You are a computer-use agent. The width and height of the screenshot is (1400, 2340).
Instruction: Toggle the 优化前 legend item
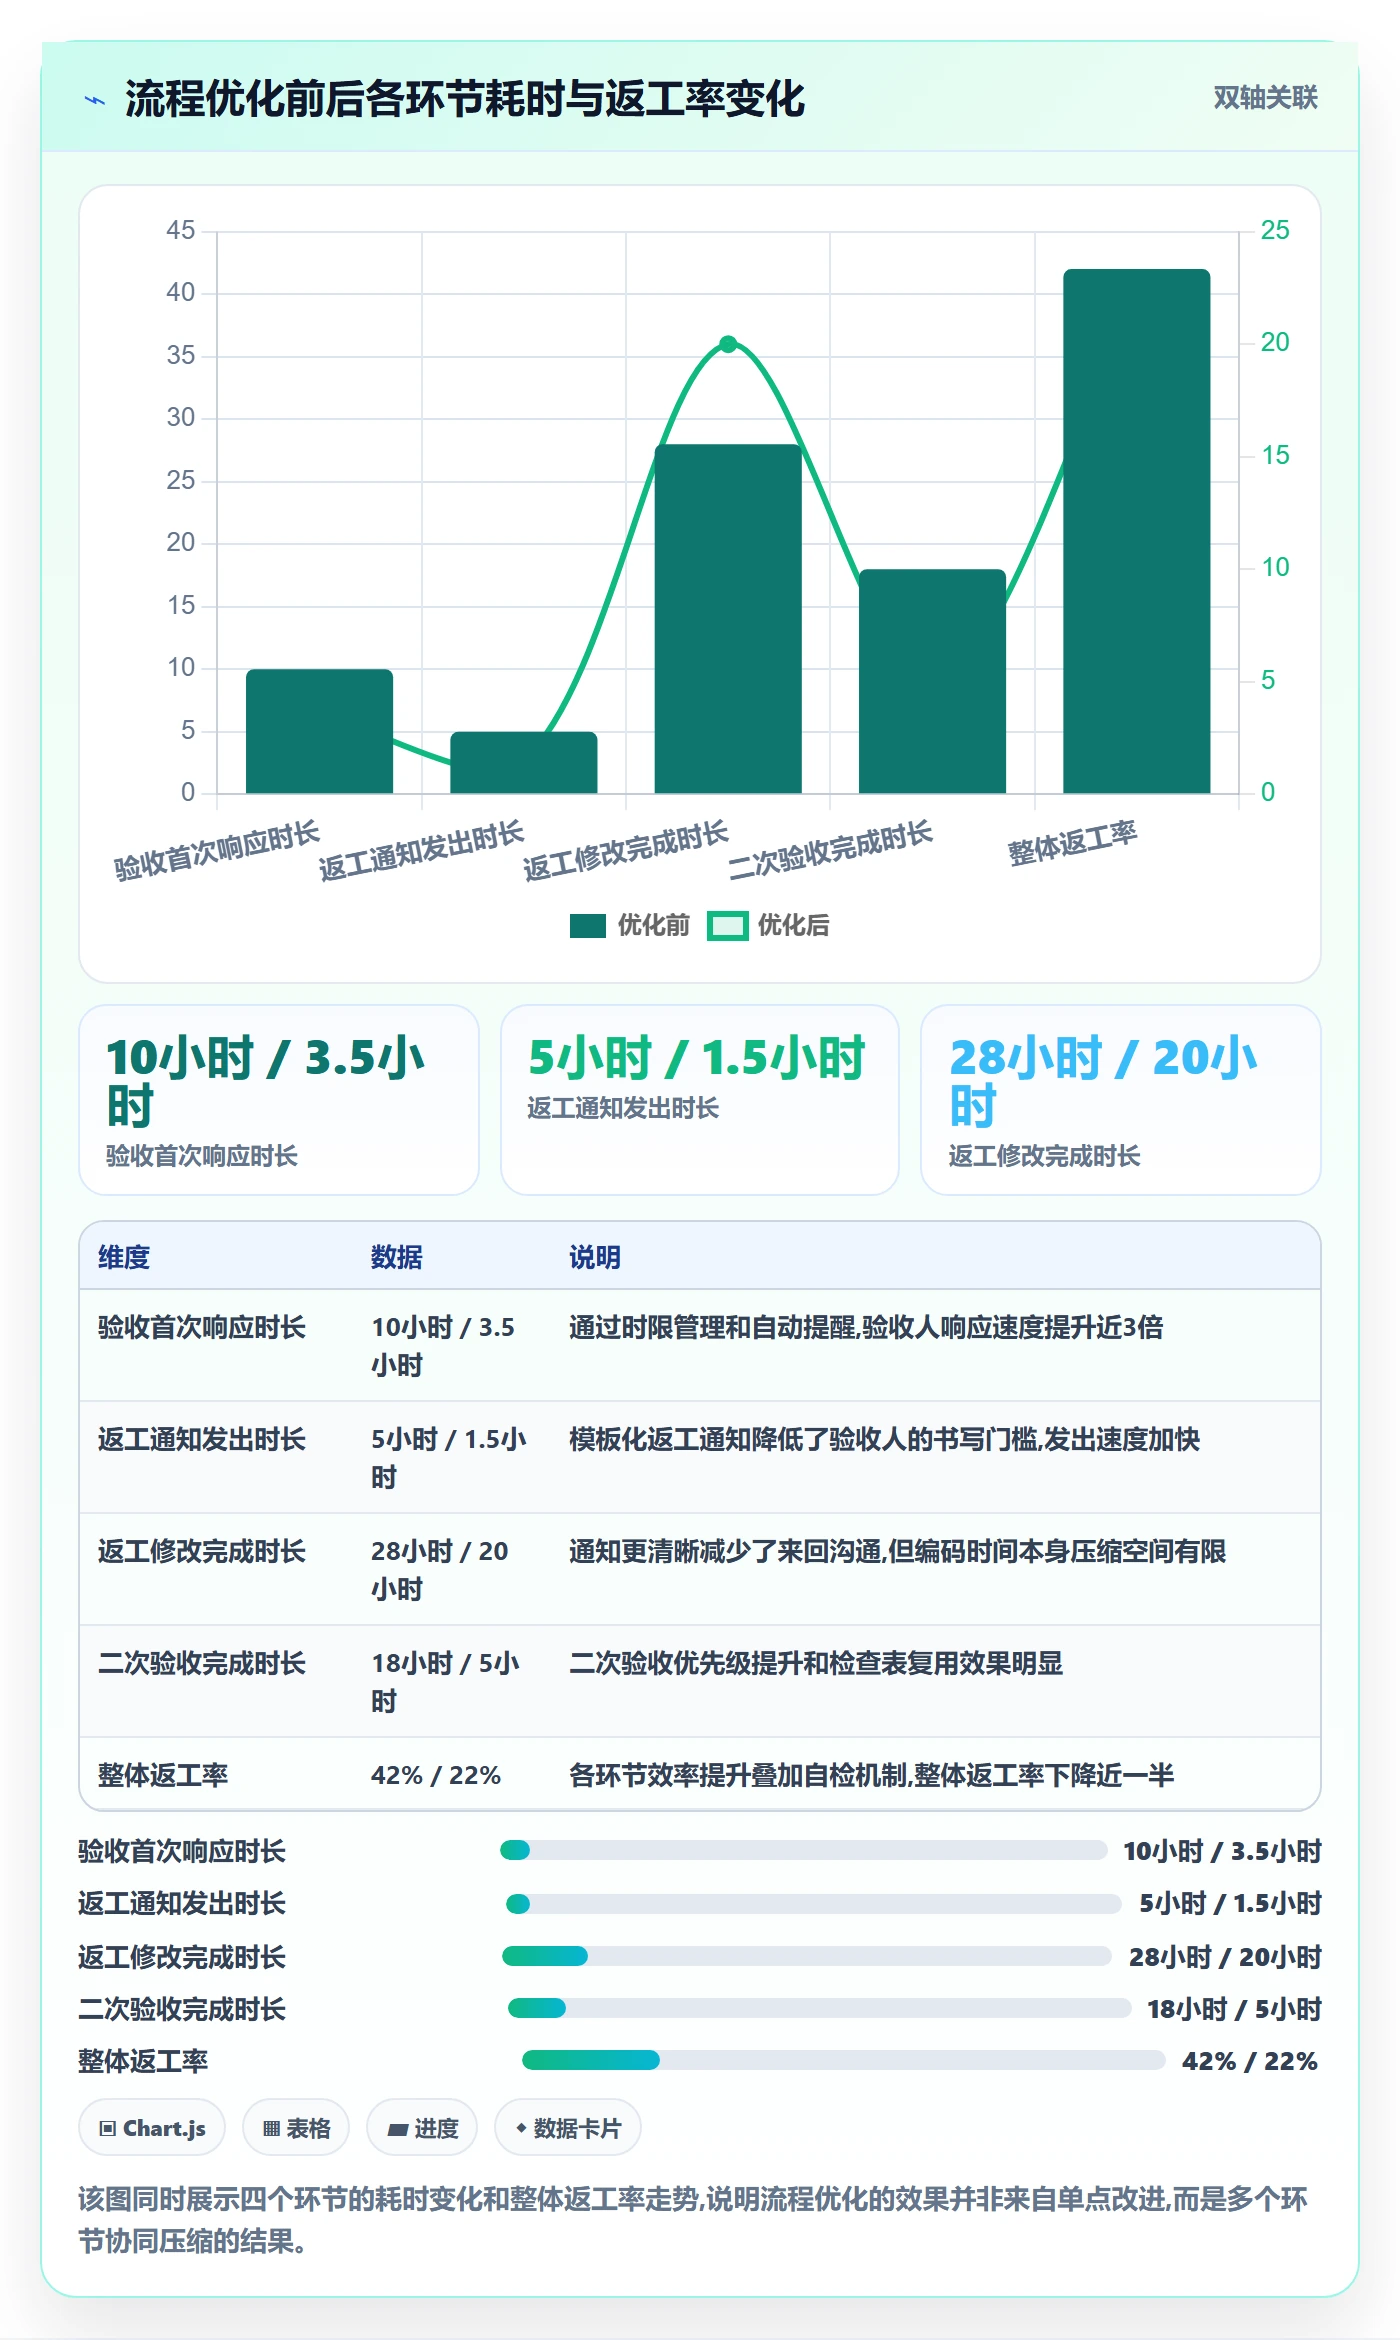tap(630, 925)
